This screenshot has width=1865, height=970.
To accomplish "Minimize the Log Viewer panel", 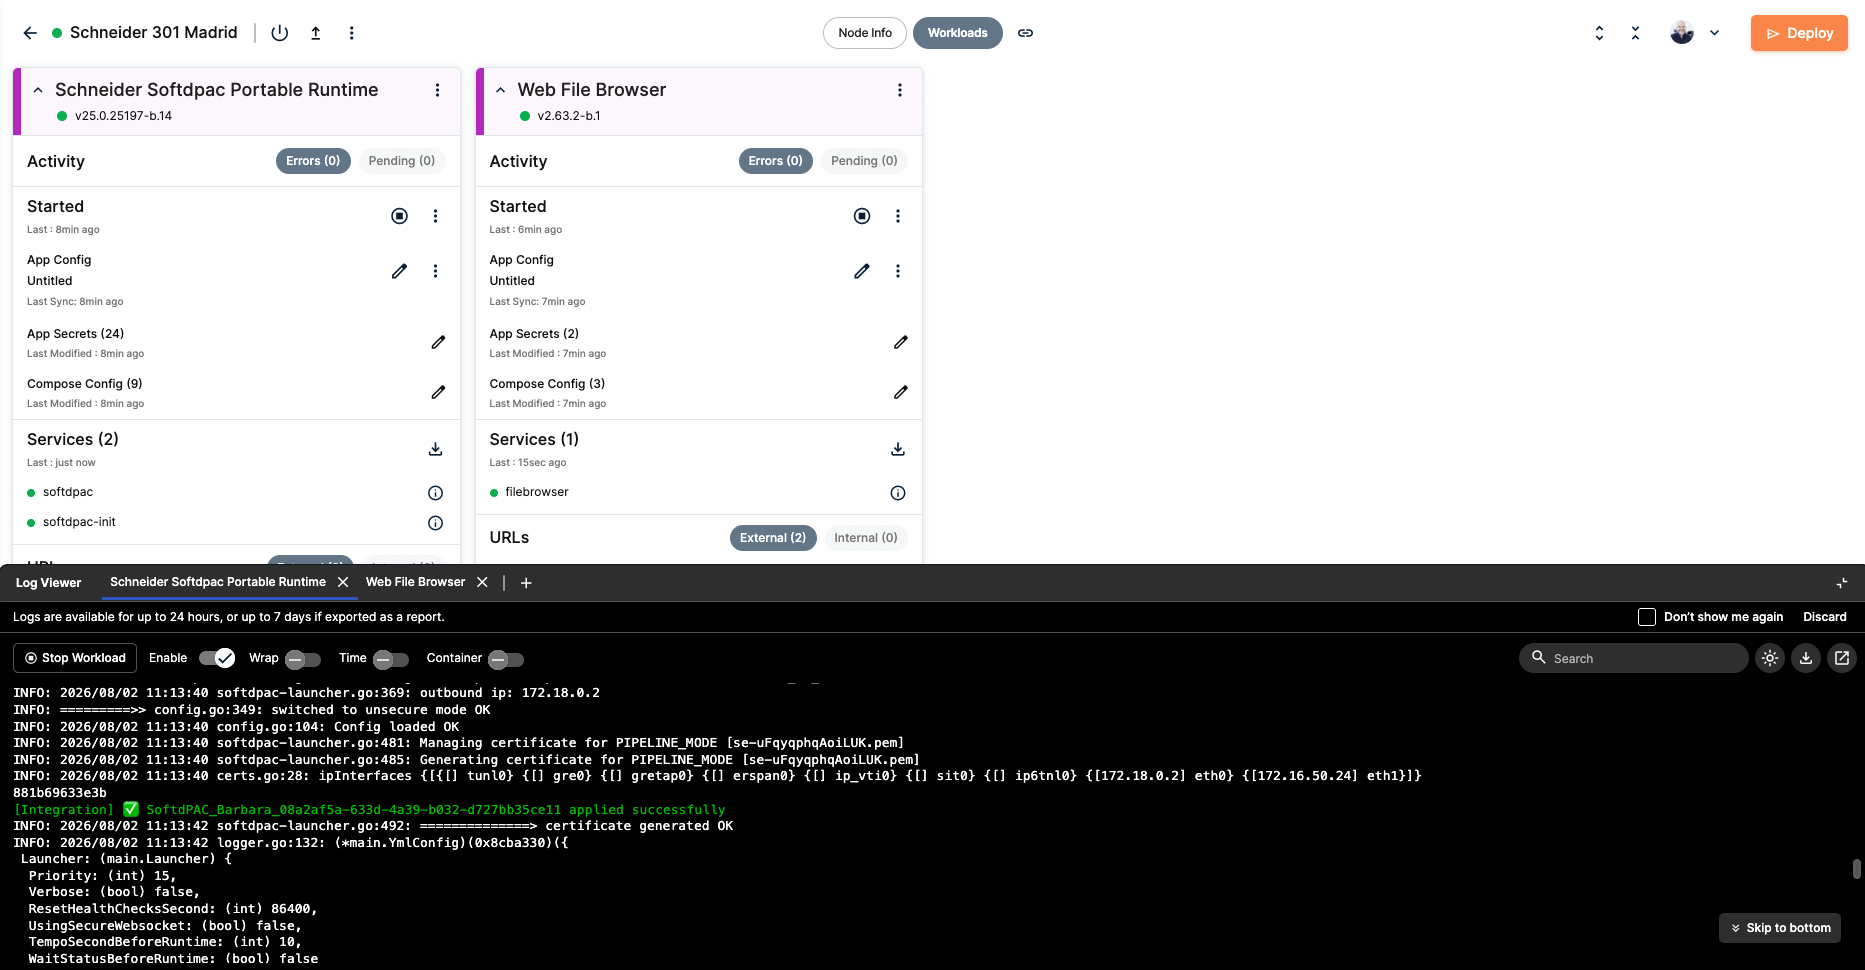I will click(1842, 583).
